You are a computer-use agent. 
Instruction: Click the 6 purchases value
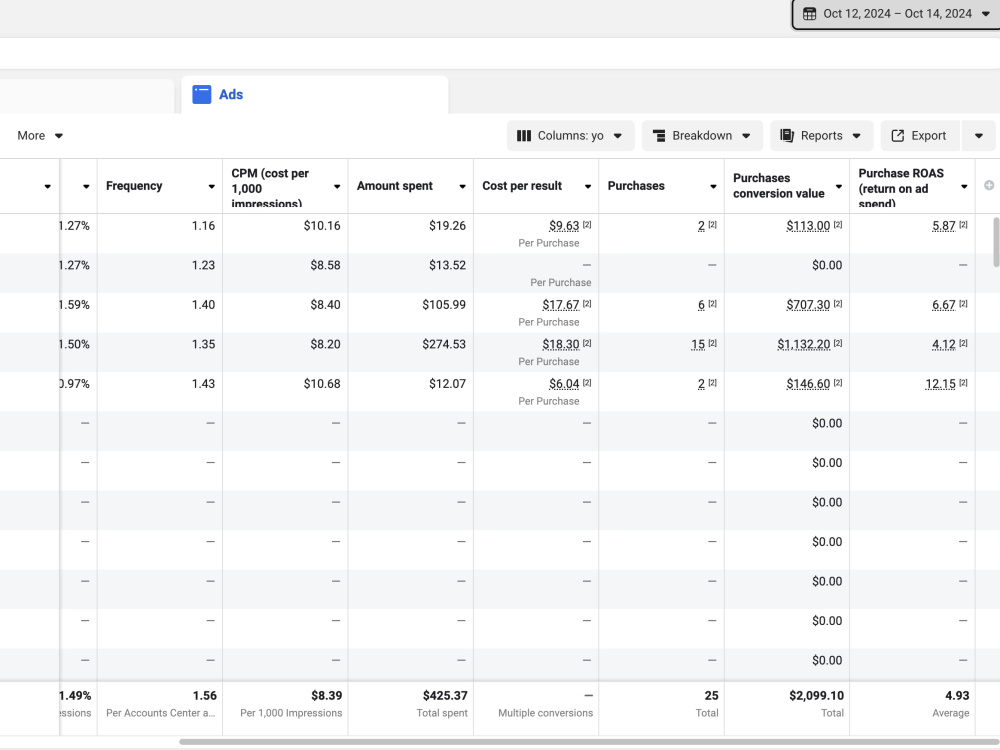point(701,305)
